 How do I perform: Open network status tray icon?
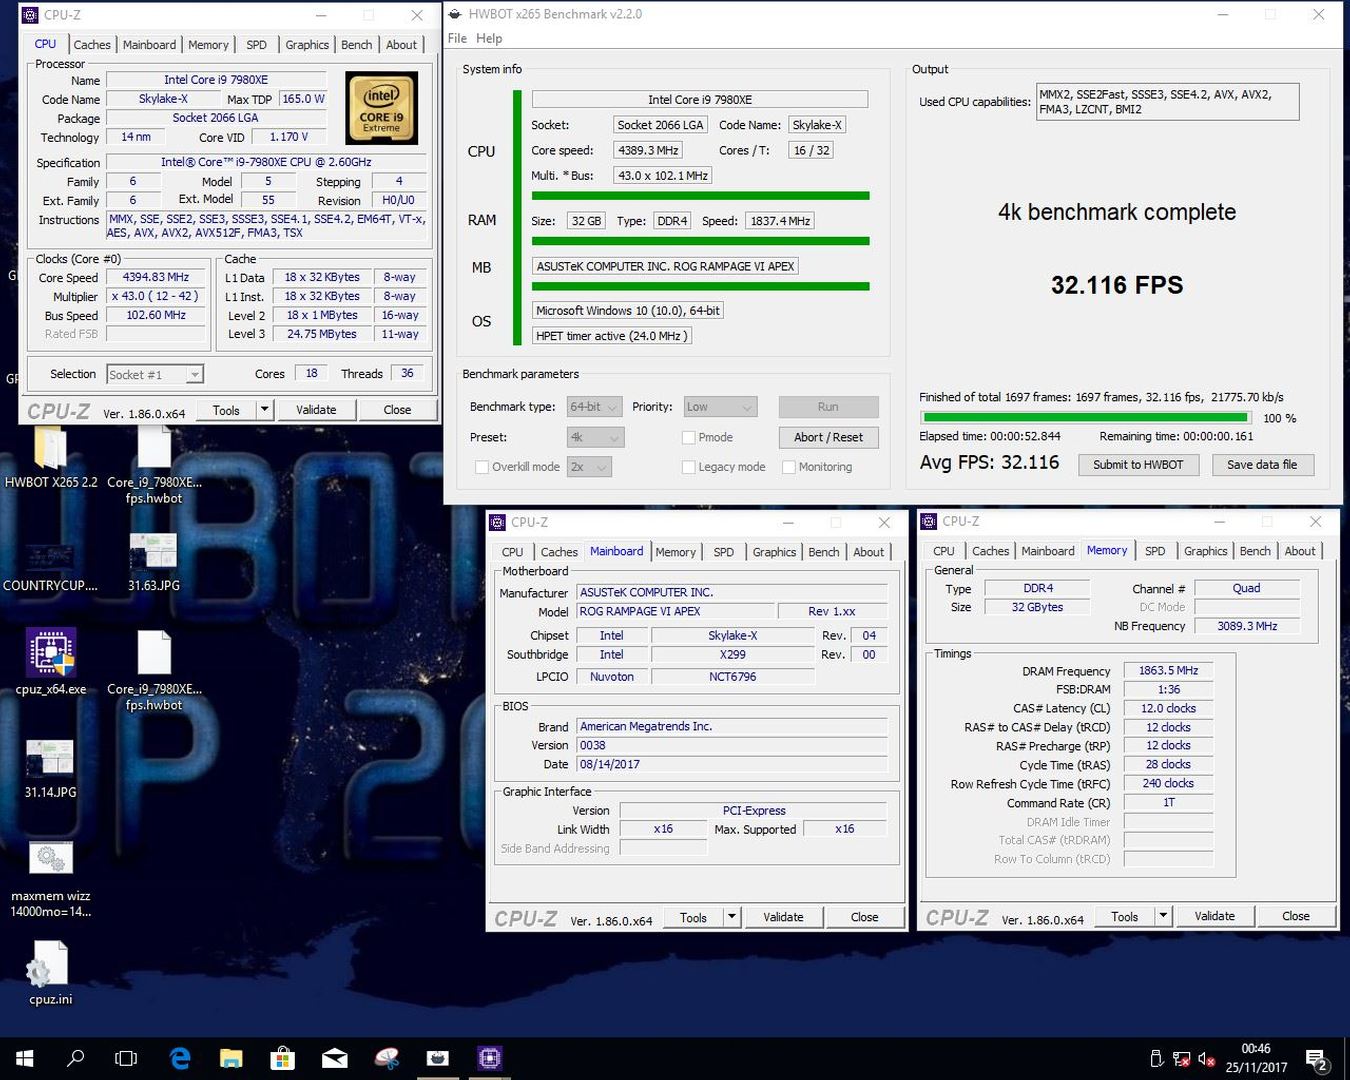(x=1181, y=1059)
